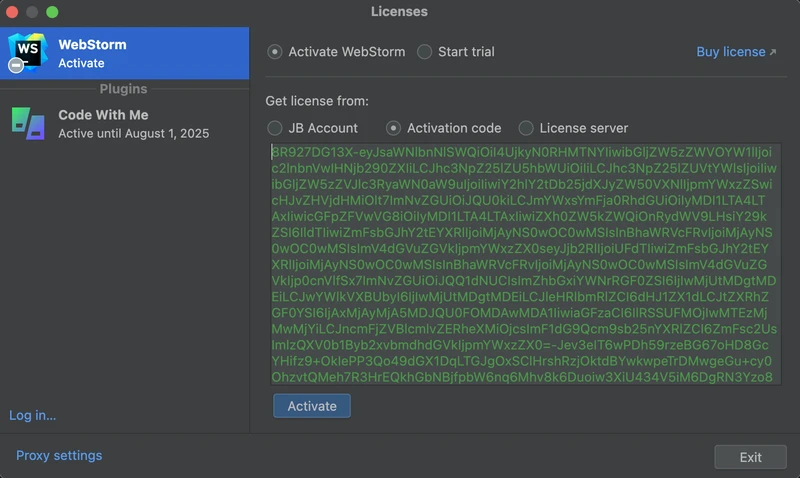Image resolution: width=800 pixels, height=478 pixels.
Task: Open the Log in... link
Action: 32,415
